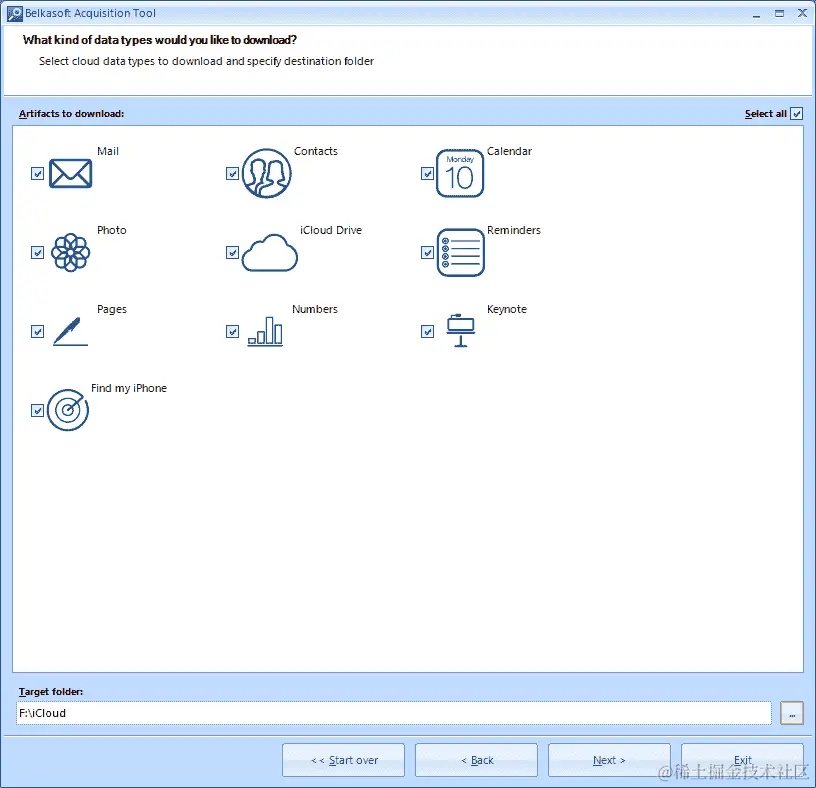
Task: Click the Photo label text
Action: (x=112, y=230)
